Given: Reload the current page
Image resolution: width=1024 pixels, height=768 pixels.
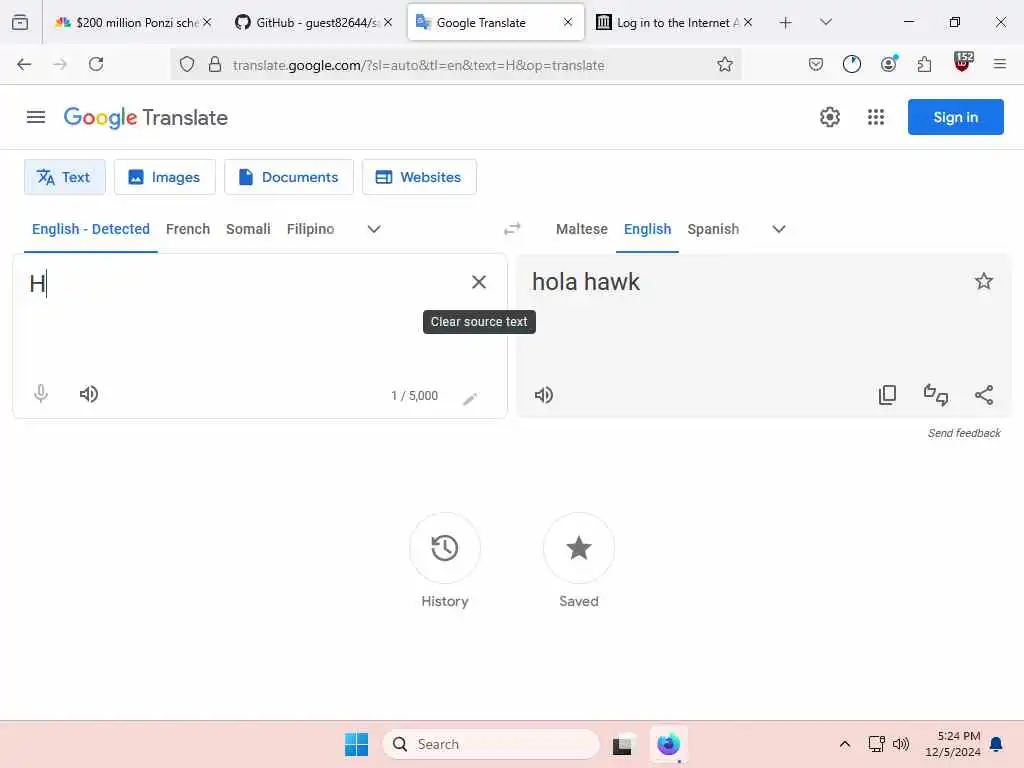Looking at the screenshot, I should click(x=96, y=64).
